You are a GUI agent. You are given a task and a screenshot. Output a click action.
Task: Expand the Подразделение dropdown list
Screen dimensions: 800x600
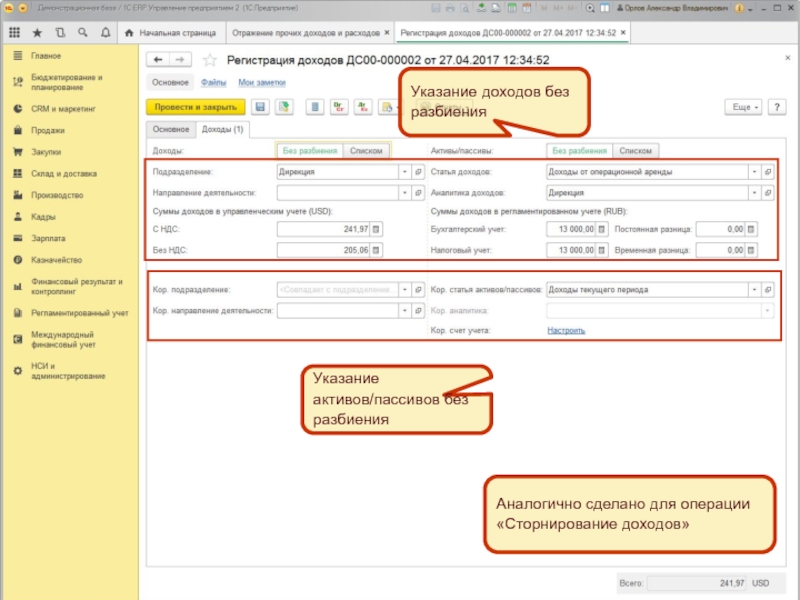pyautogui.click(x=404, y=171)
